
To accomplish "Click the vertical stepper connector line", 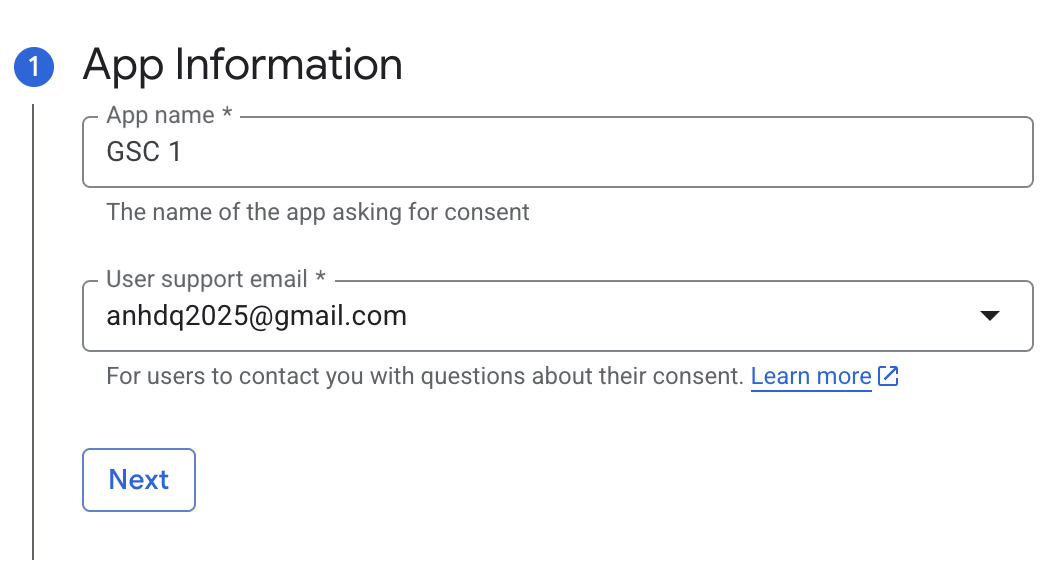I will (32, 331).
